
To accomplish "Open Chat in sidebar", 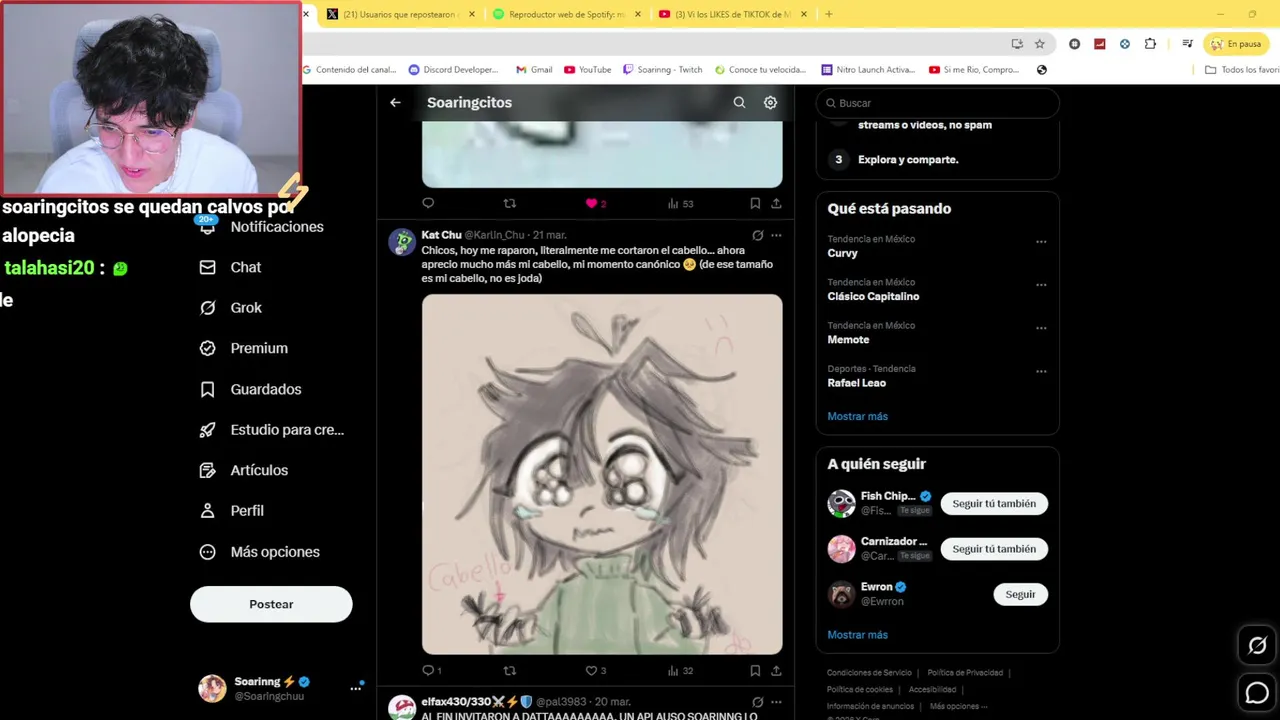I will pyautogui.click(x=231, y=267).
